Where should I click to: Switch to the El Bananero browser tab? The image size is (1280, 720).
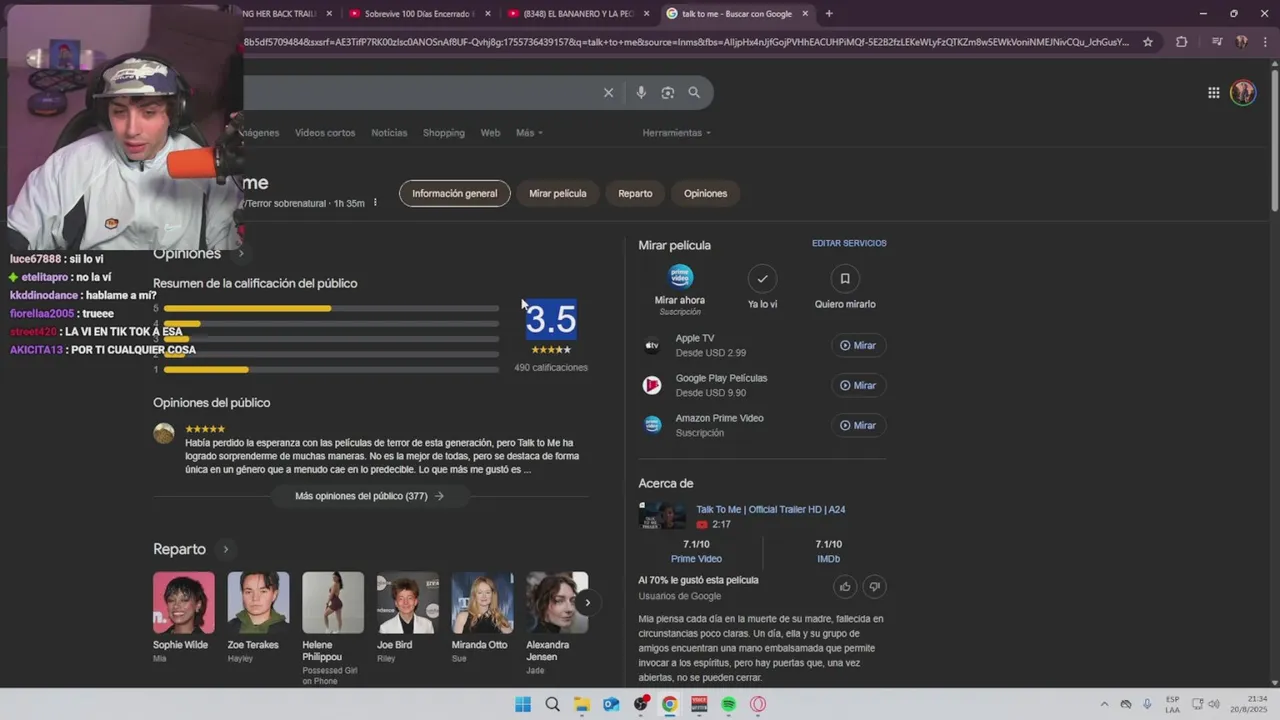[577, 14]
